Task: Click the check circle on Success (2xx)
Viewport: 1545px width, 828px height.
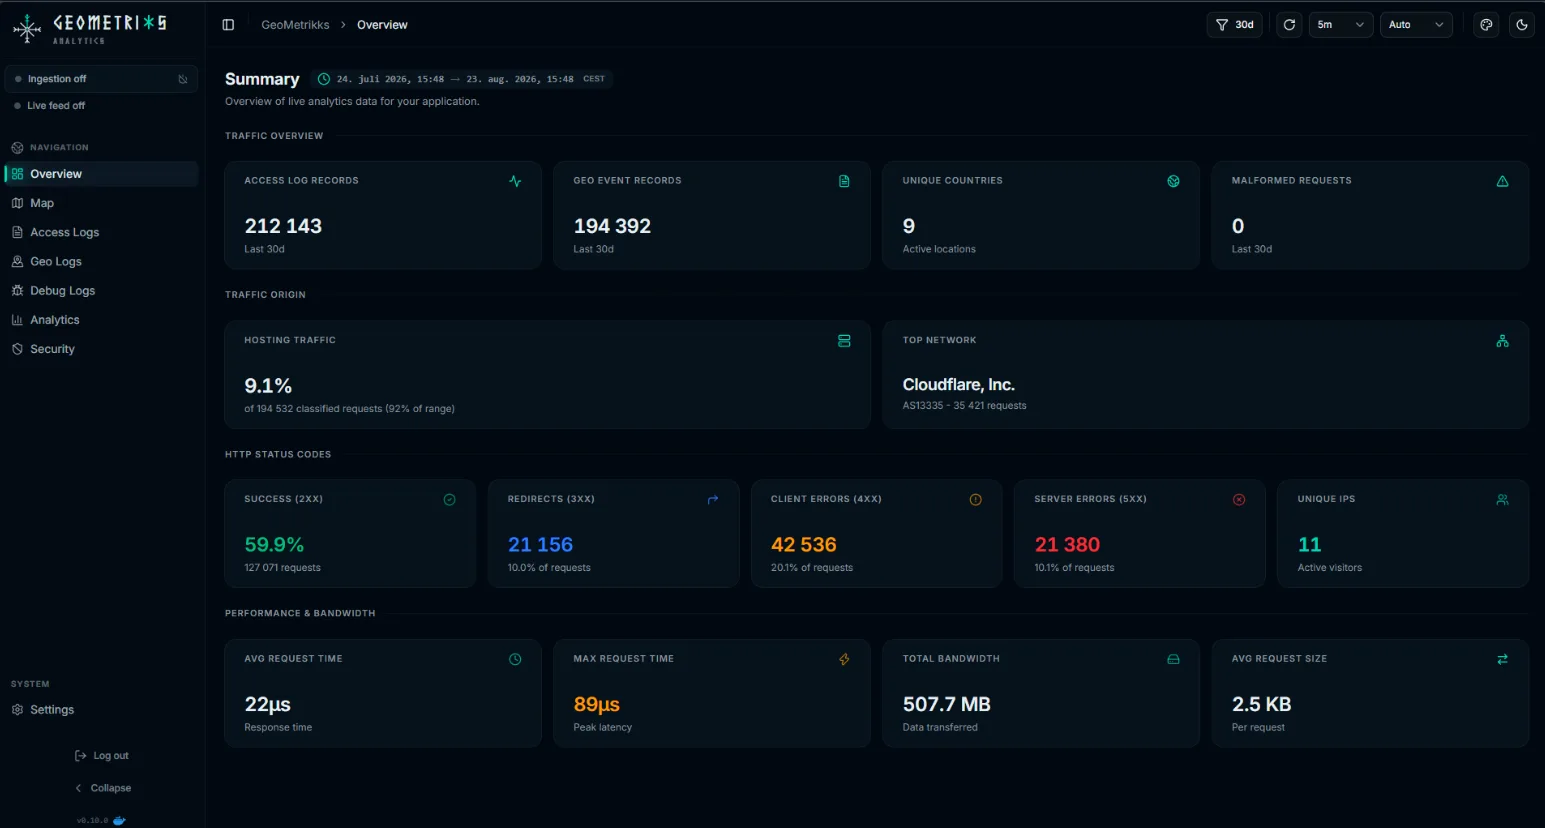Action: pos(450,500)
